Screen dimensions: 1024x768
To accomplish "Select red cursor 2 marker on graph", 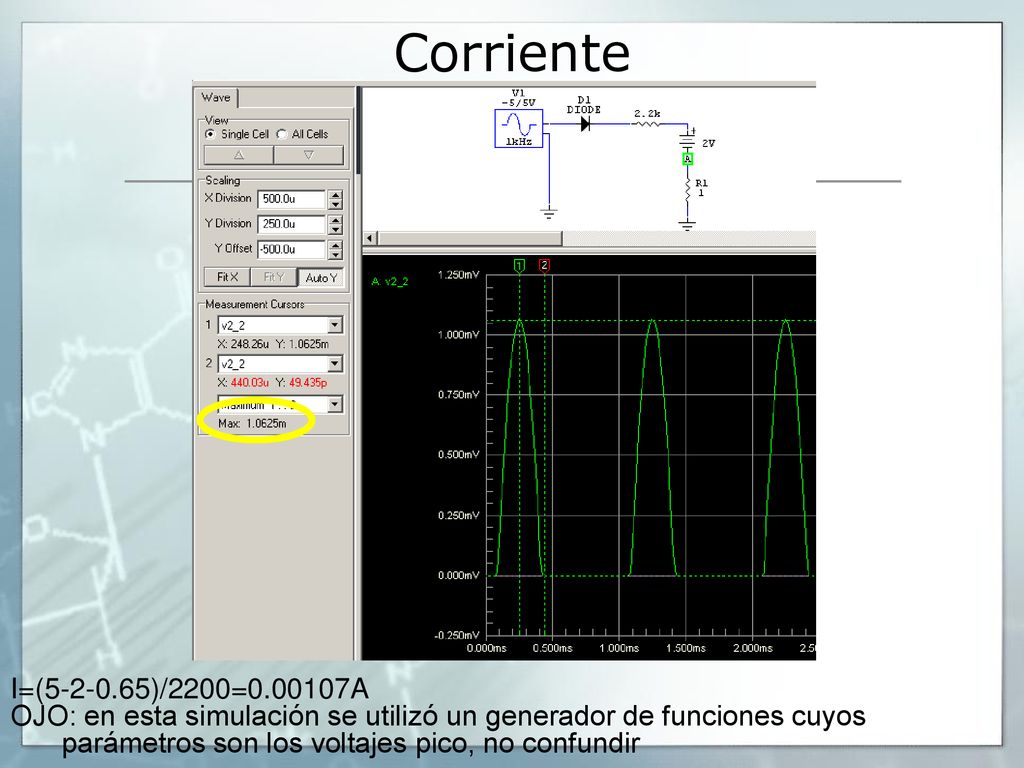I will [544, 265].
